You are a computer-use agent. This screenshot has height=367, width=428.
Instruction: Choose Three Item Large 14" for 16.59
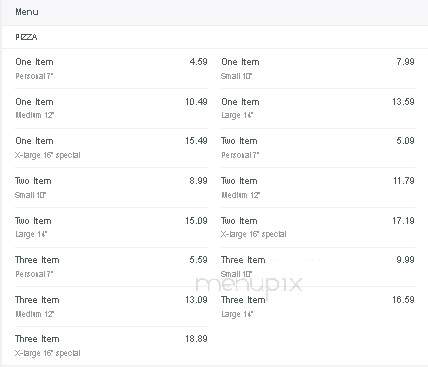[x=318, y=307]
